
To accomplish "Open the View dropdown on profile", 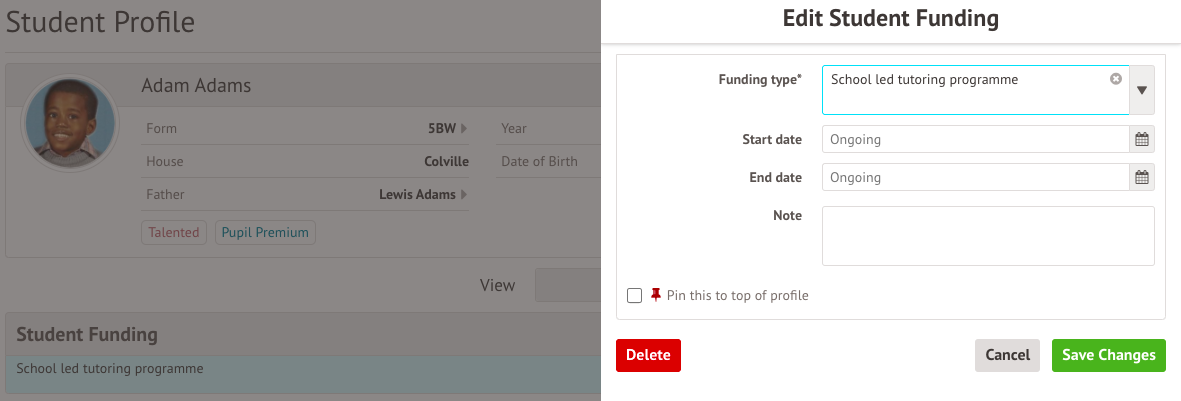I will 567,285.
